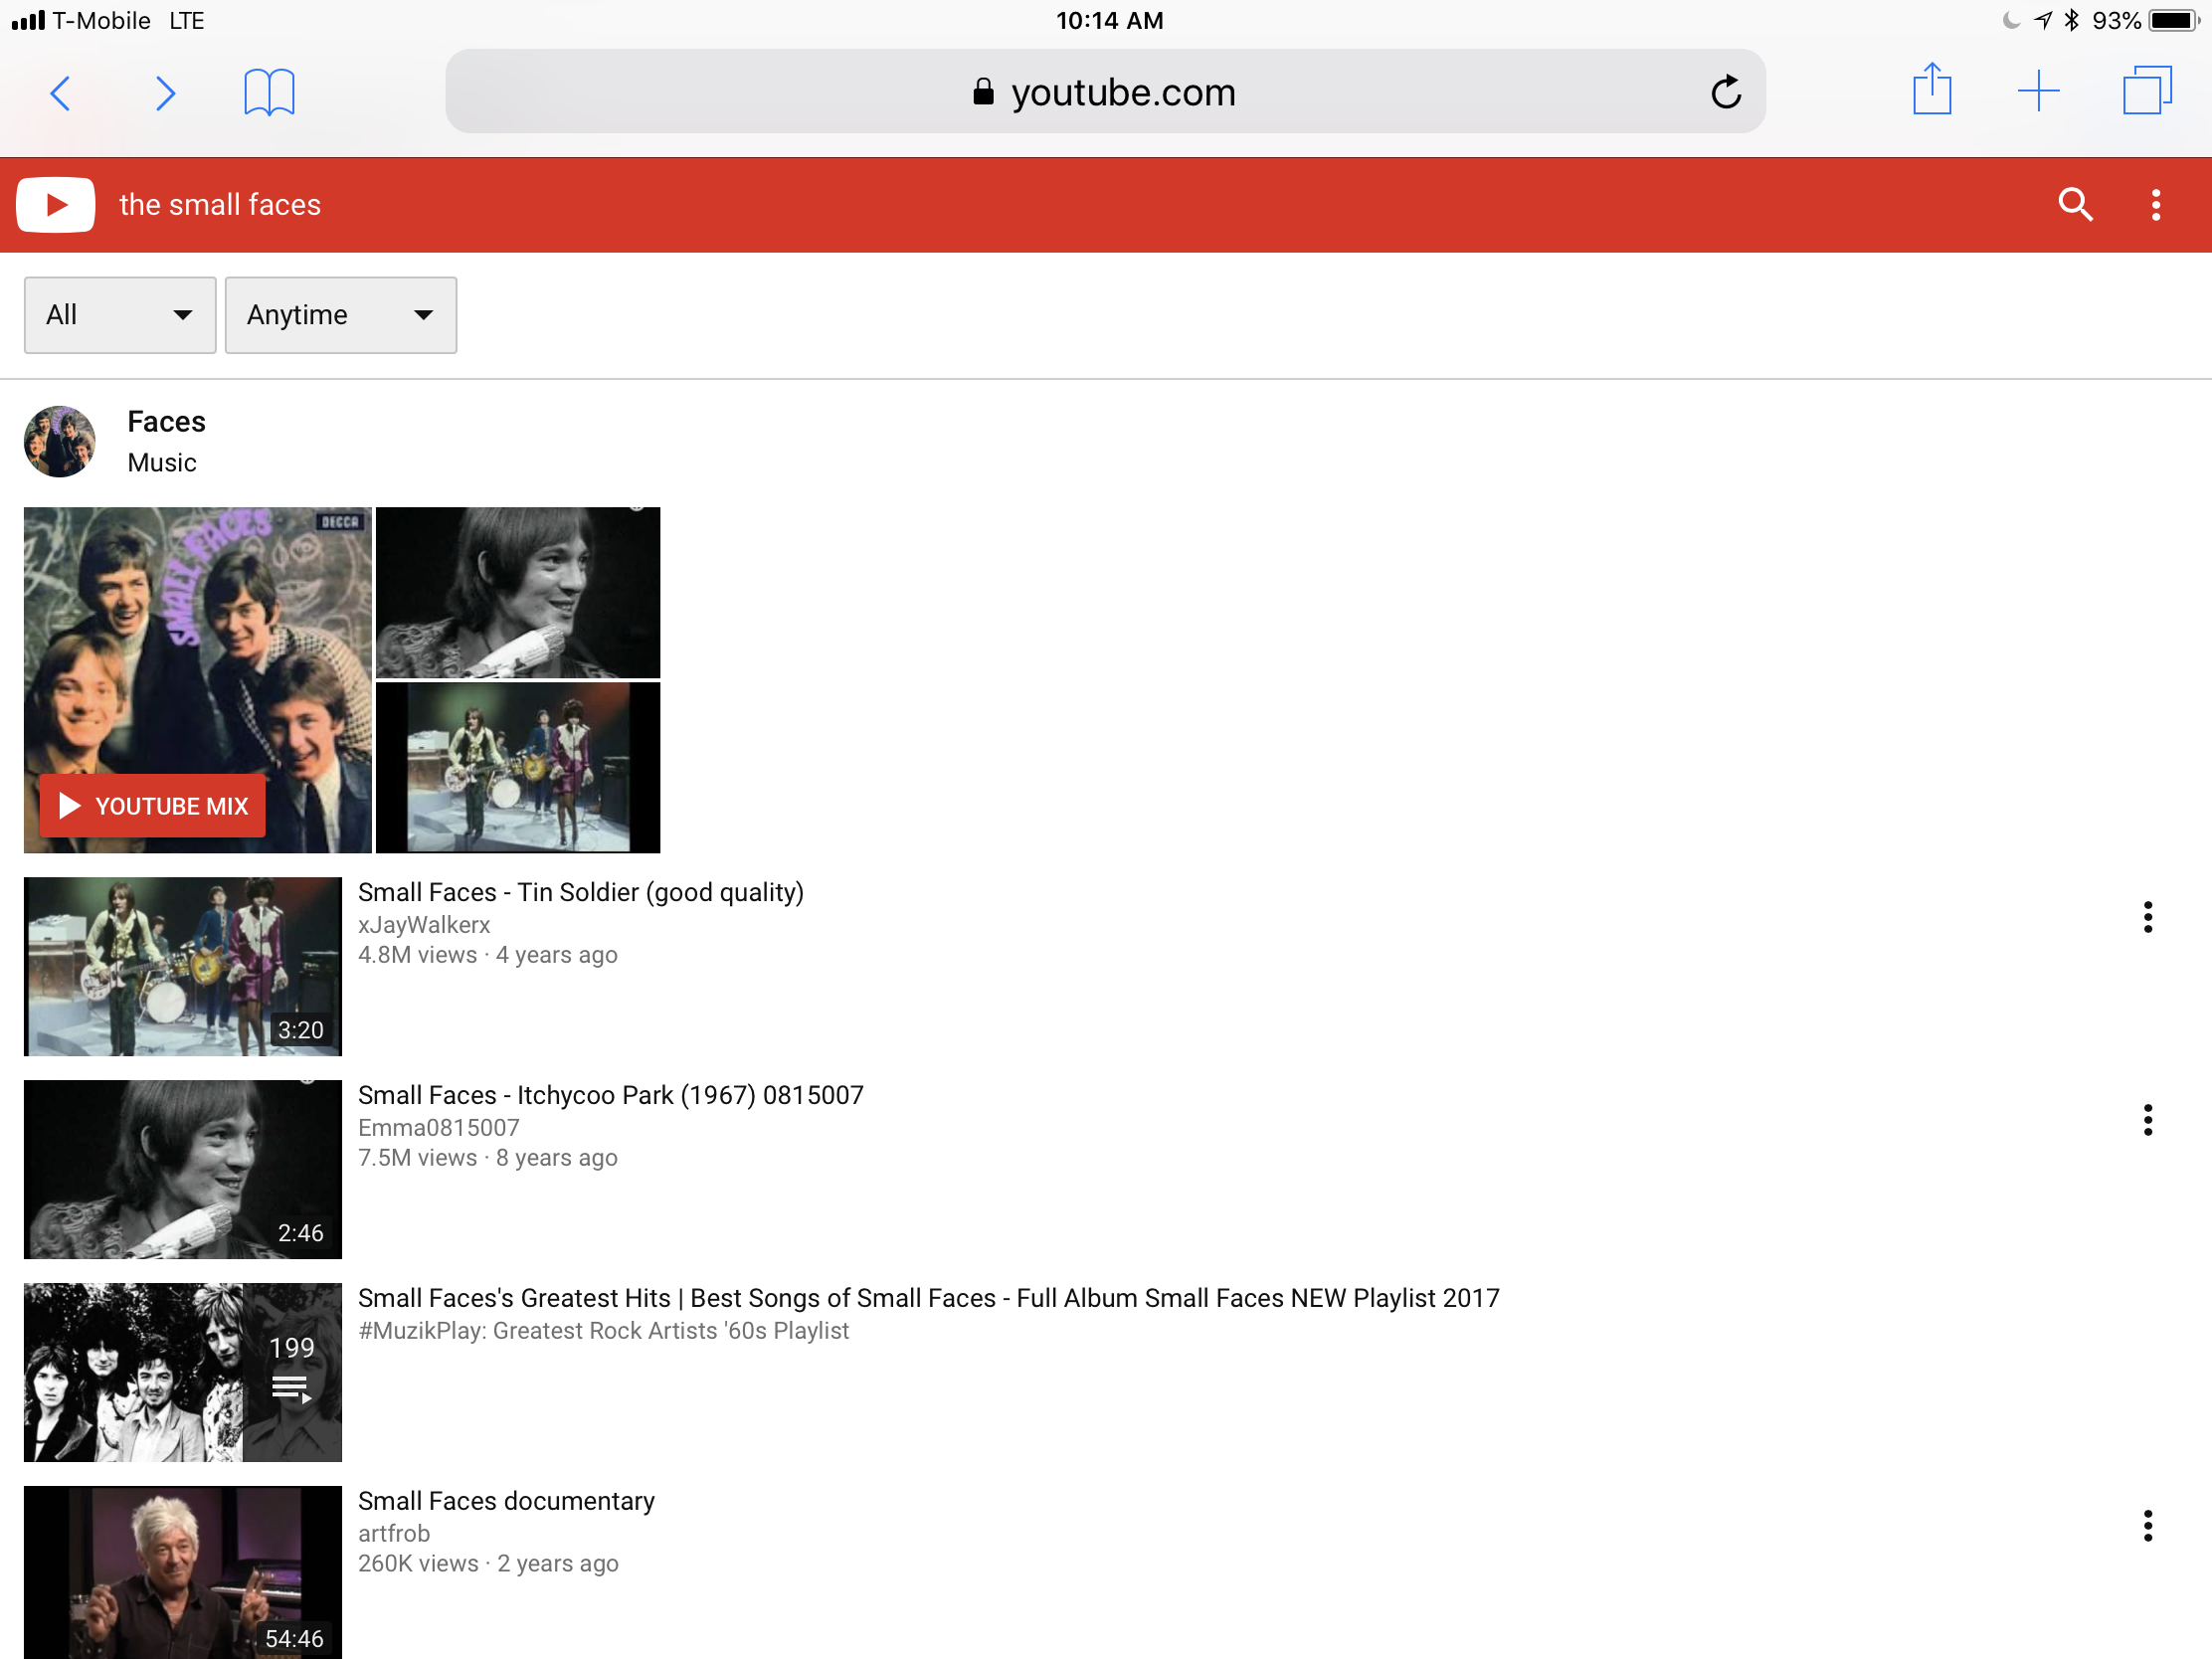Viewport: 2212px width, 1659px height.
Task: Open the Faces channel name link
Action: point(166,422)
